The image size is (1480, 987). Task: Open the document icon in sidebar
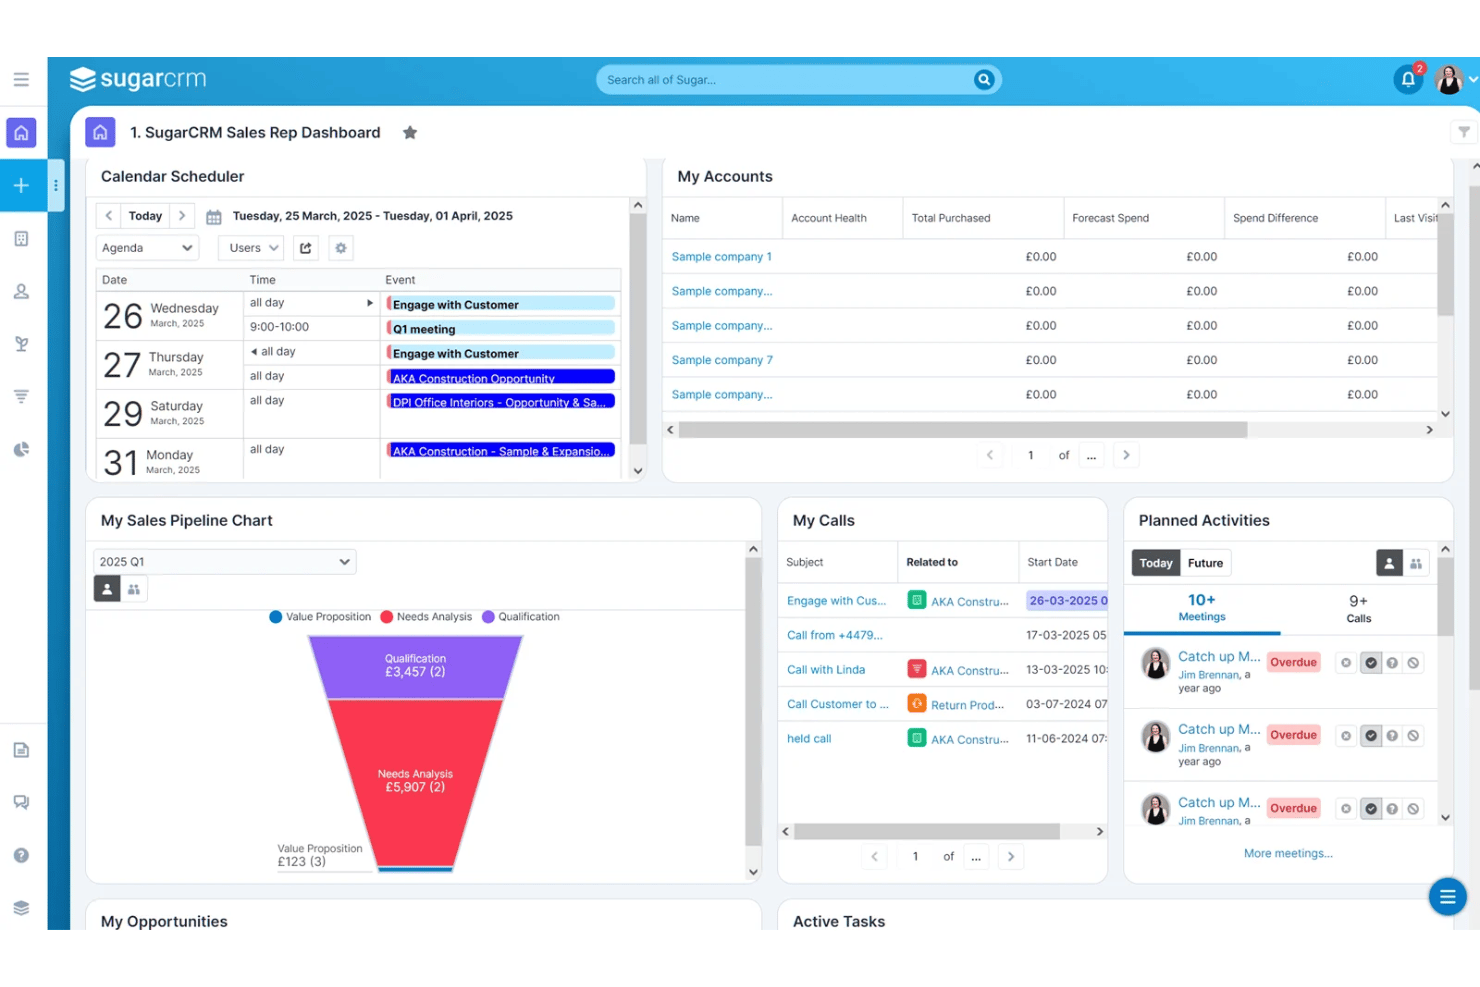21,750
